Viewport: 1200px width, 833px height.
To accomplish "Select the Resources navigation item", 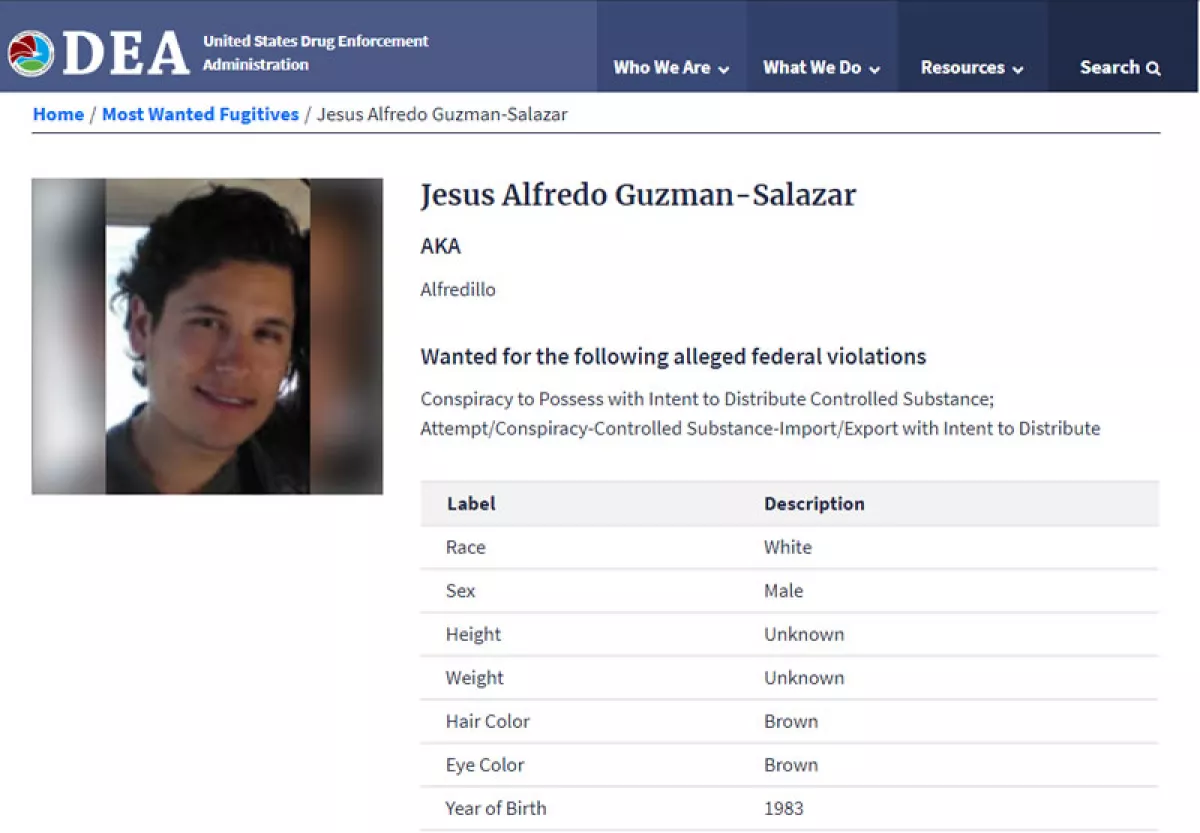I will click(x=962, y=68).
